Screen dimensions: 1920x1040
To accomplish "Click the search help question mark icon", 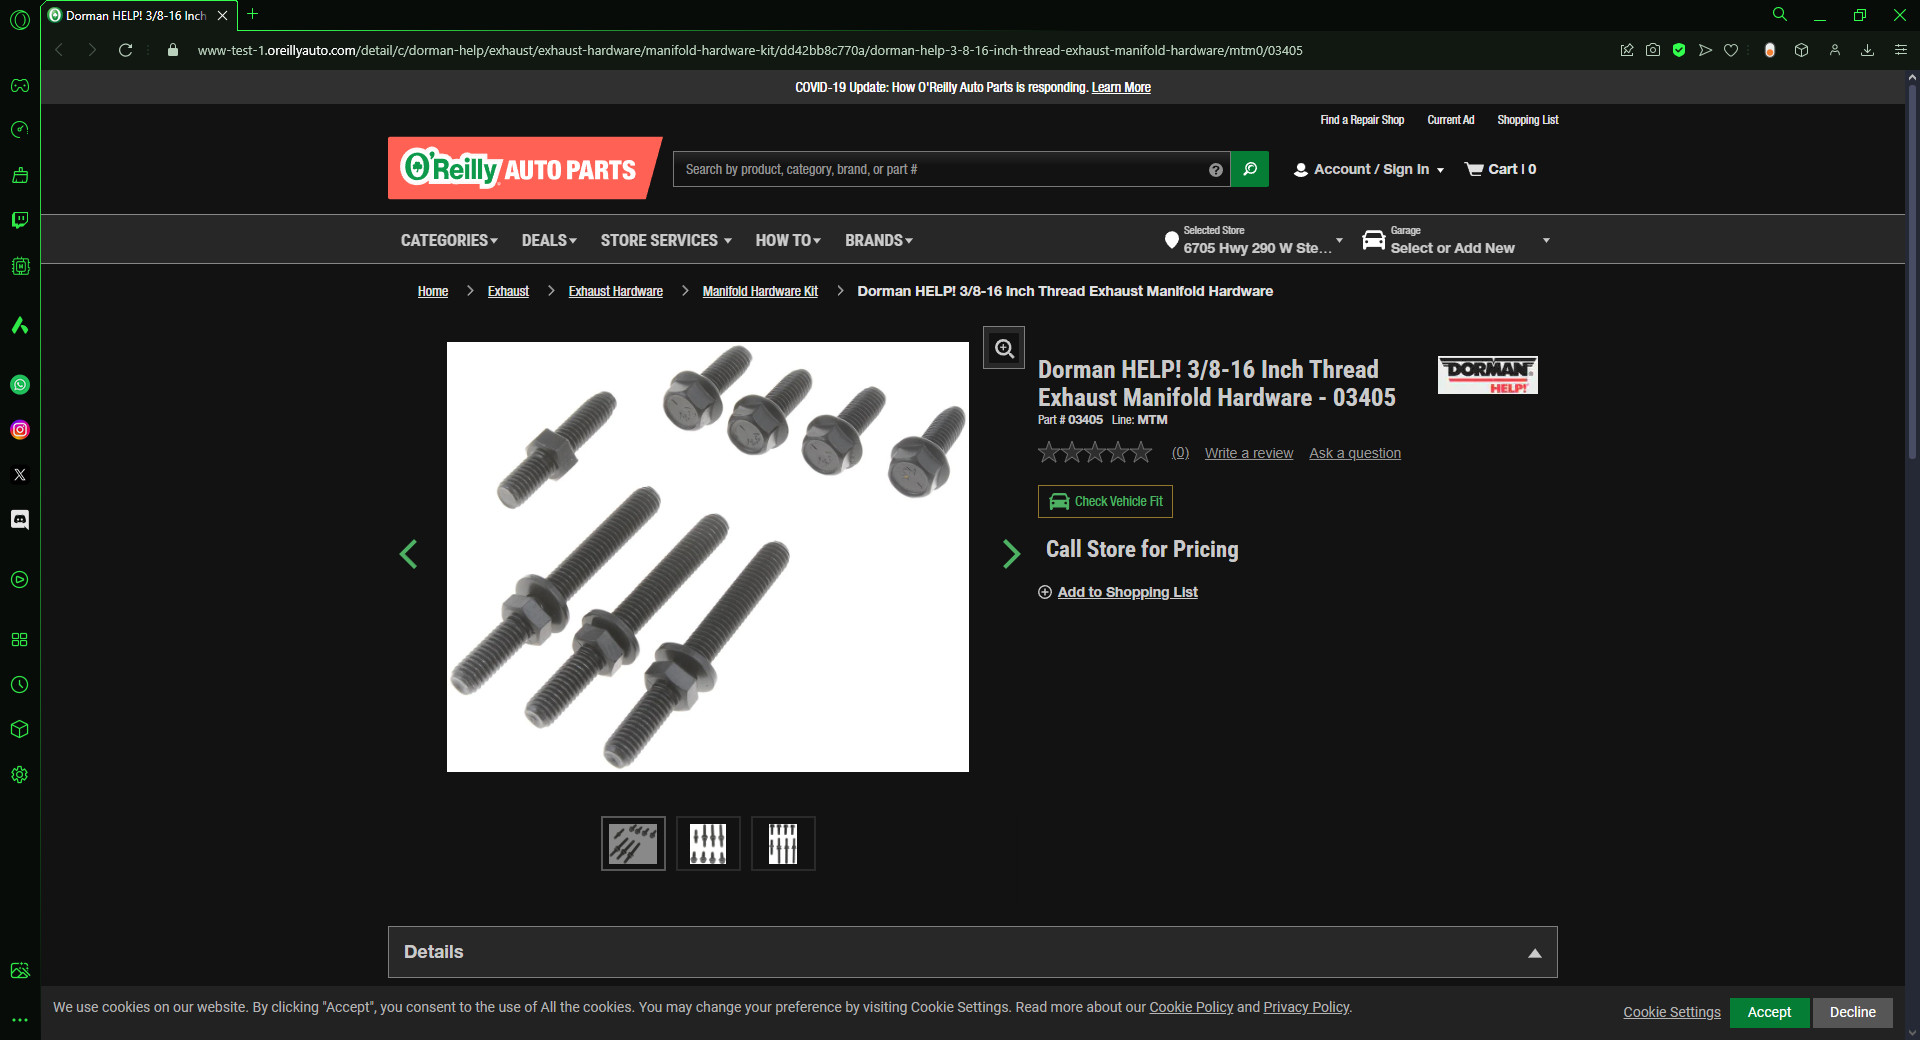I will [1216, 170].
